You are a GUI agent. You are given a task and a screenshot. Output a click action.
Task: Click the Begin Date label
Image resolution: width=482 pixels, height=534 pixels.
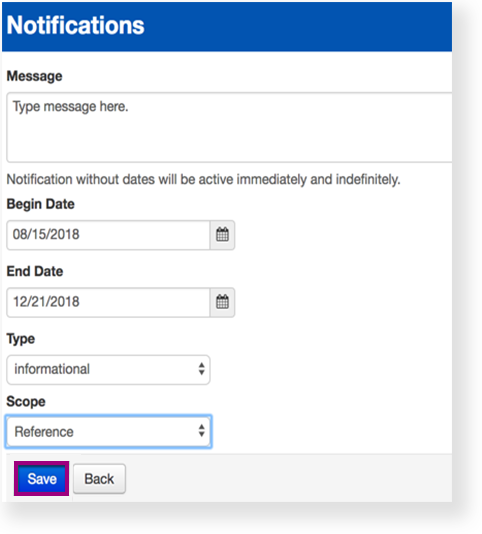tap(41, 204)
